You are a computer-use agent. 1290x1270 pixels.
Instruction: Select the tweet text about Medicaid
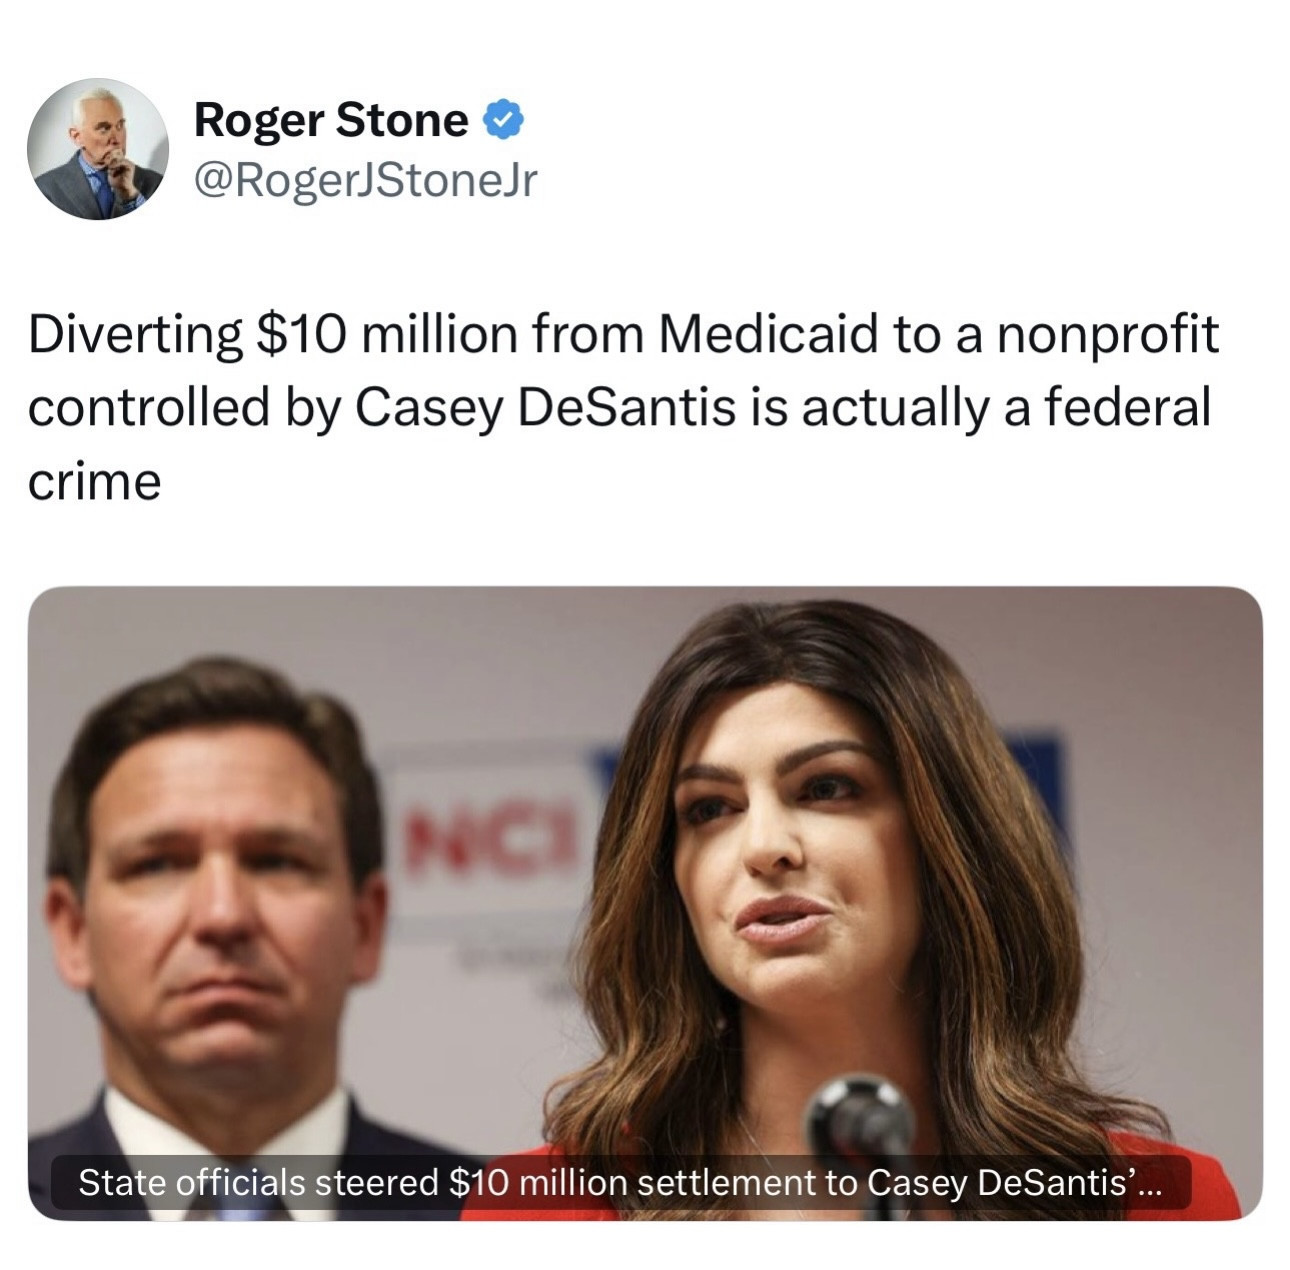[x=620, y=407]
